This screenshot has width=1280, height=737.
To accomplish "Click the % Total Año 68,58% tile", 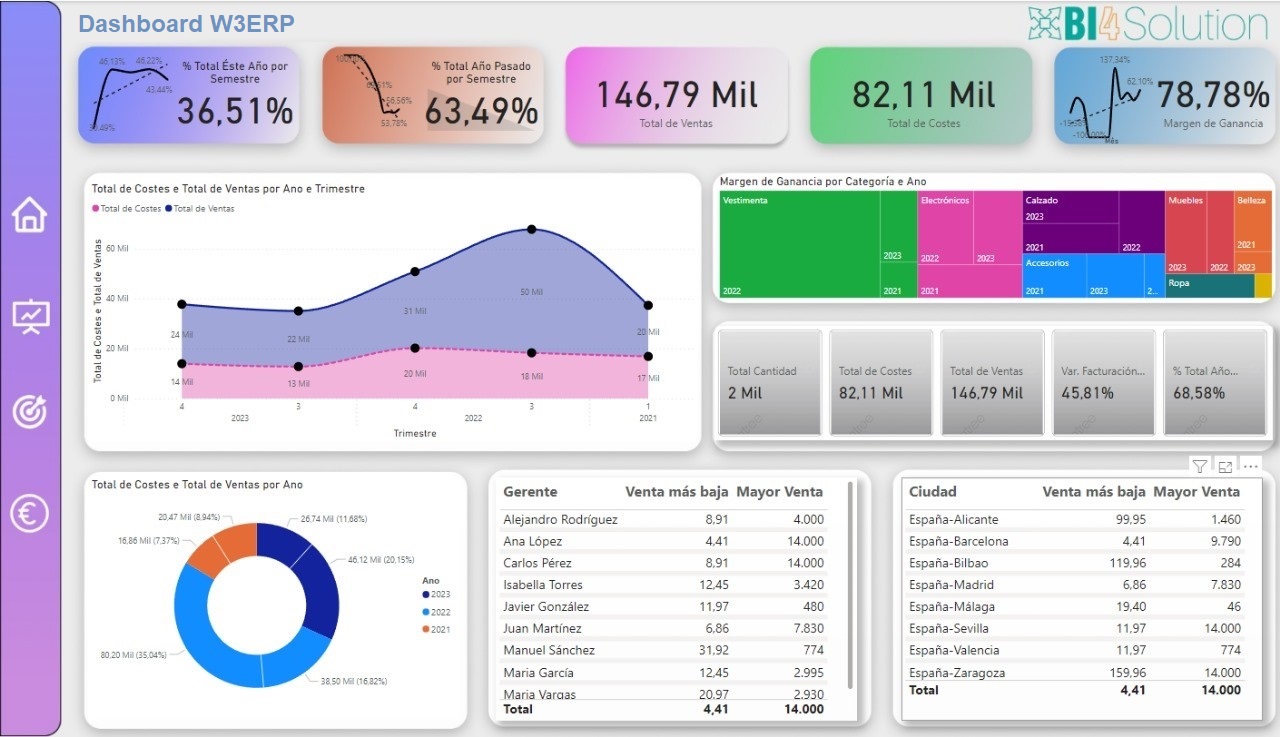I will (1215, 382).
